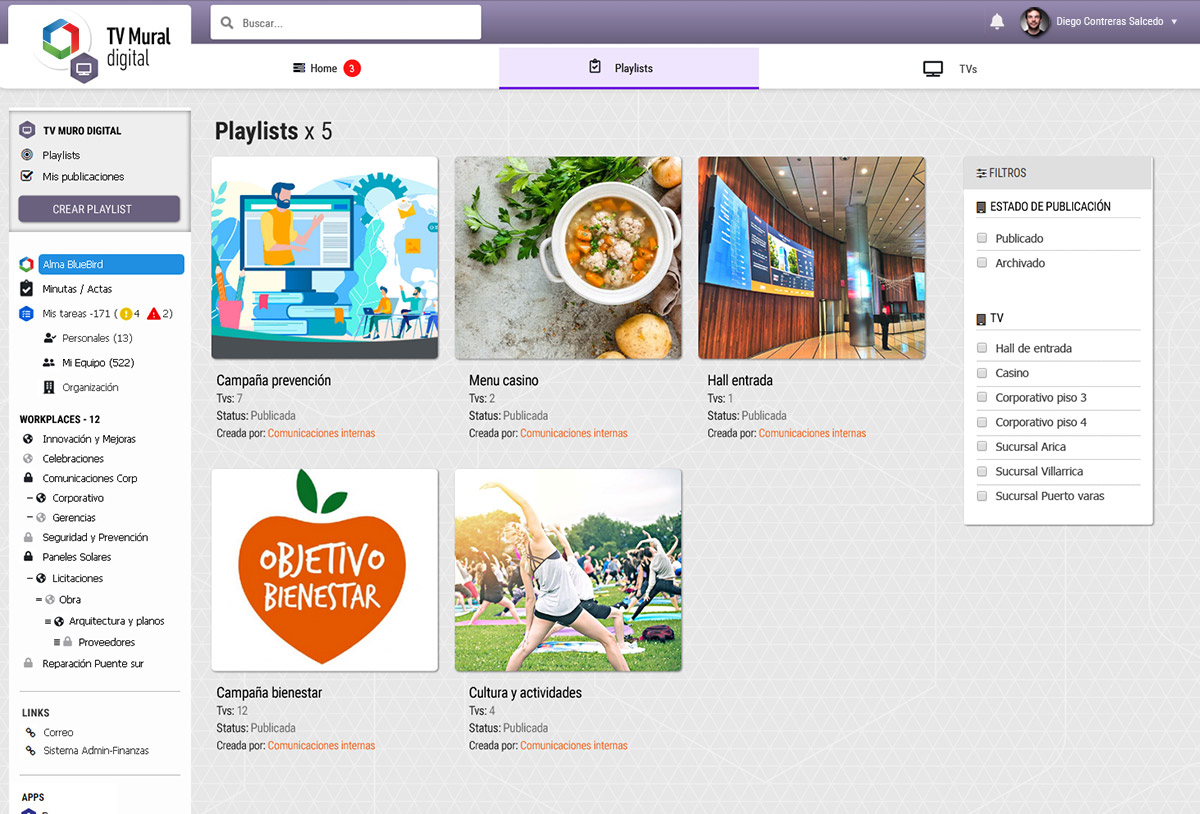
Task: Click the Personales user icon
Action: point(50,338)
